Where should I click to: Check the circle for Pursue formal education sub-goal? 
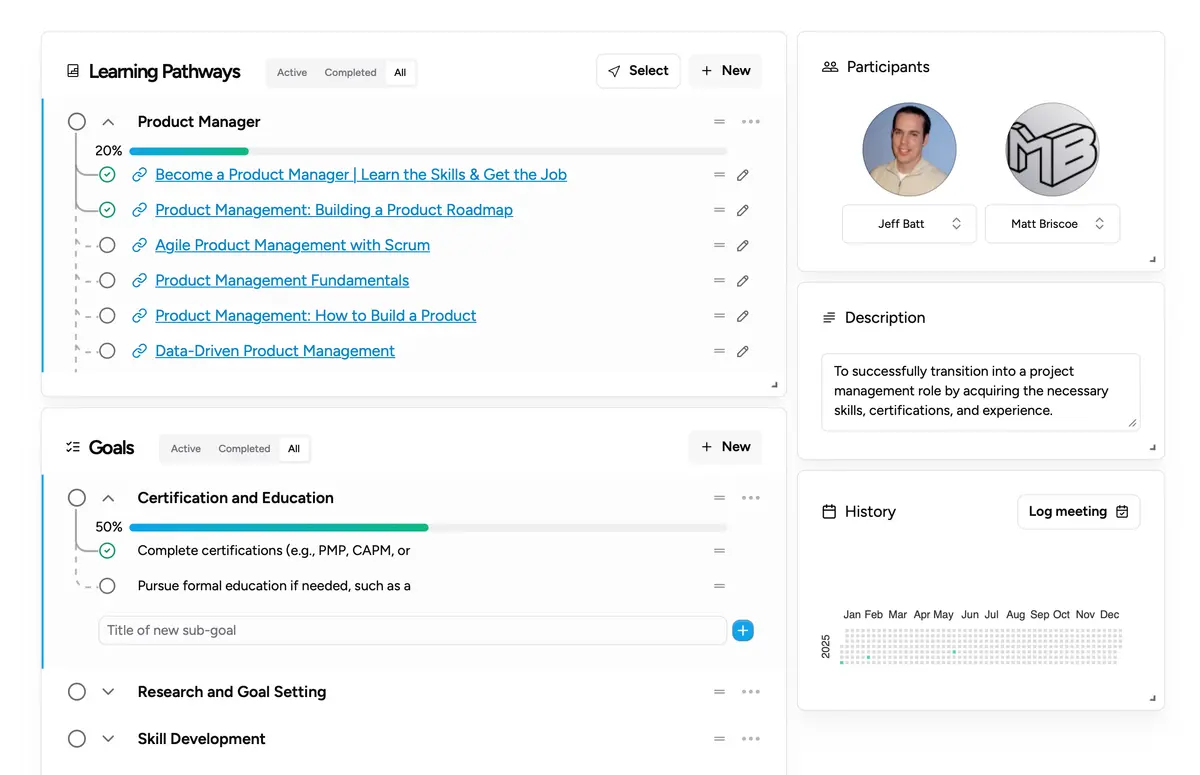tap(107, 586)
